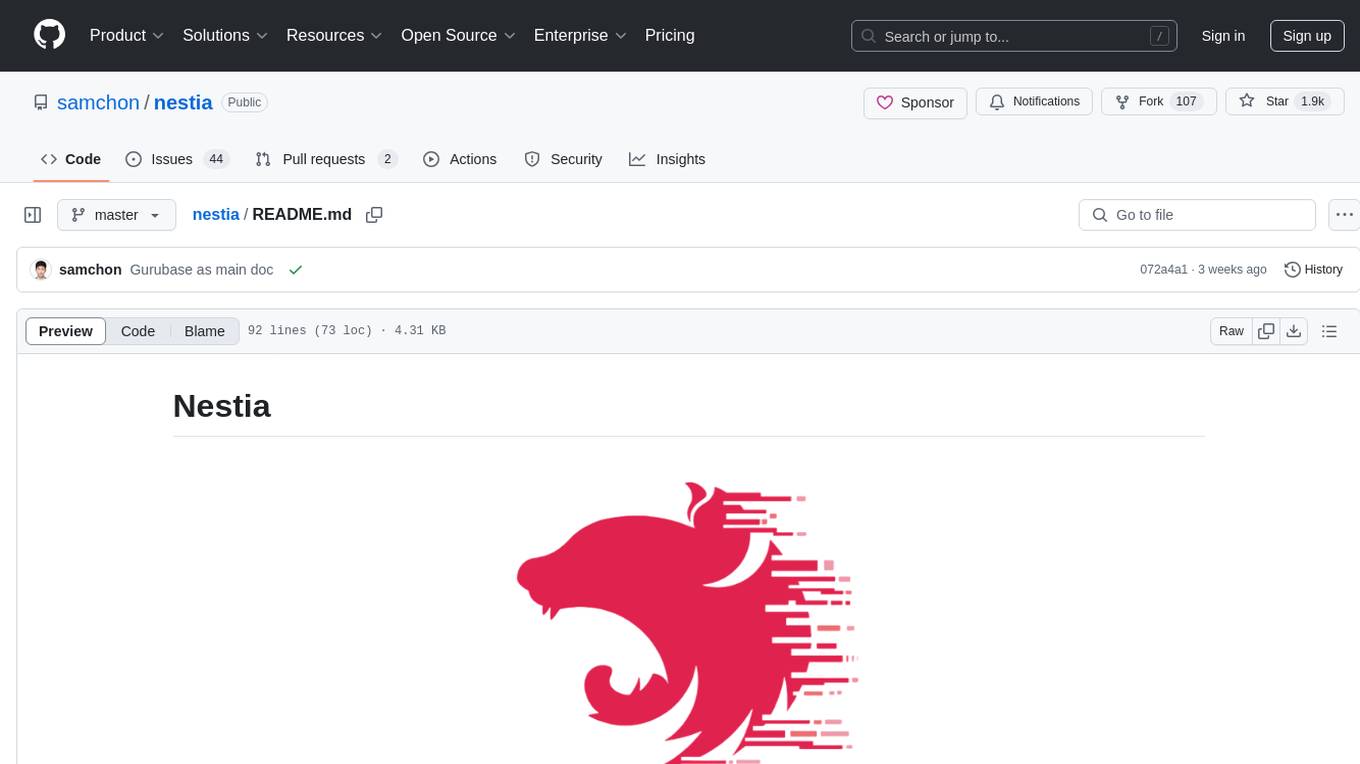
Task: View the file History
Action: [1313, 270]
